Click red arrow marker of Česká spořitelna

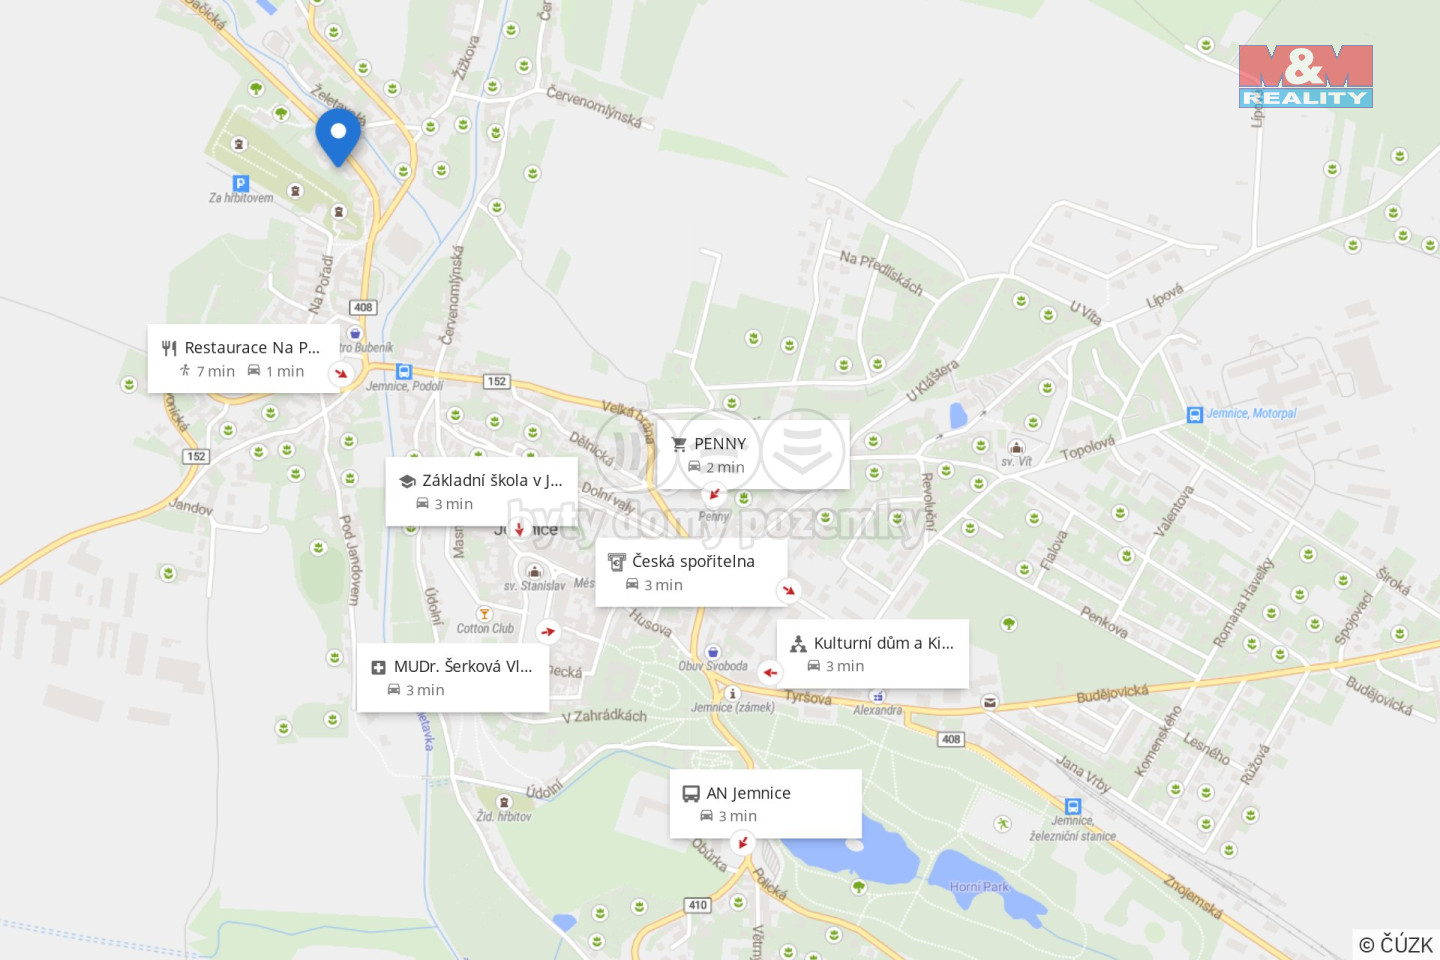[789, 590]
